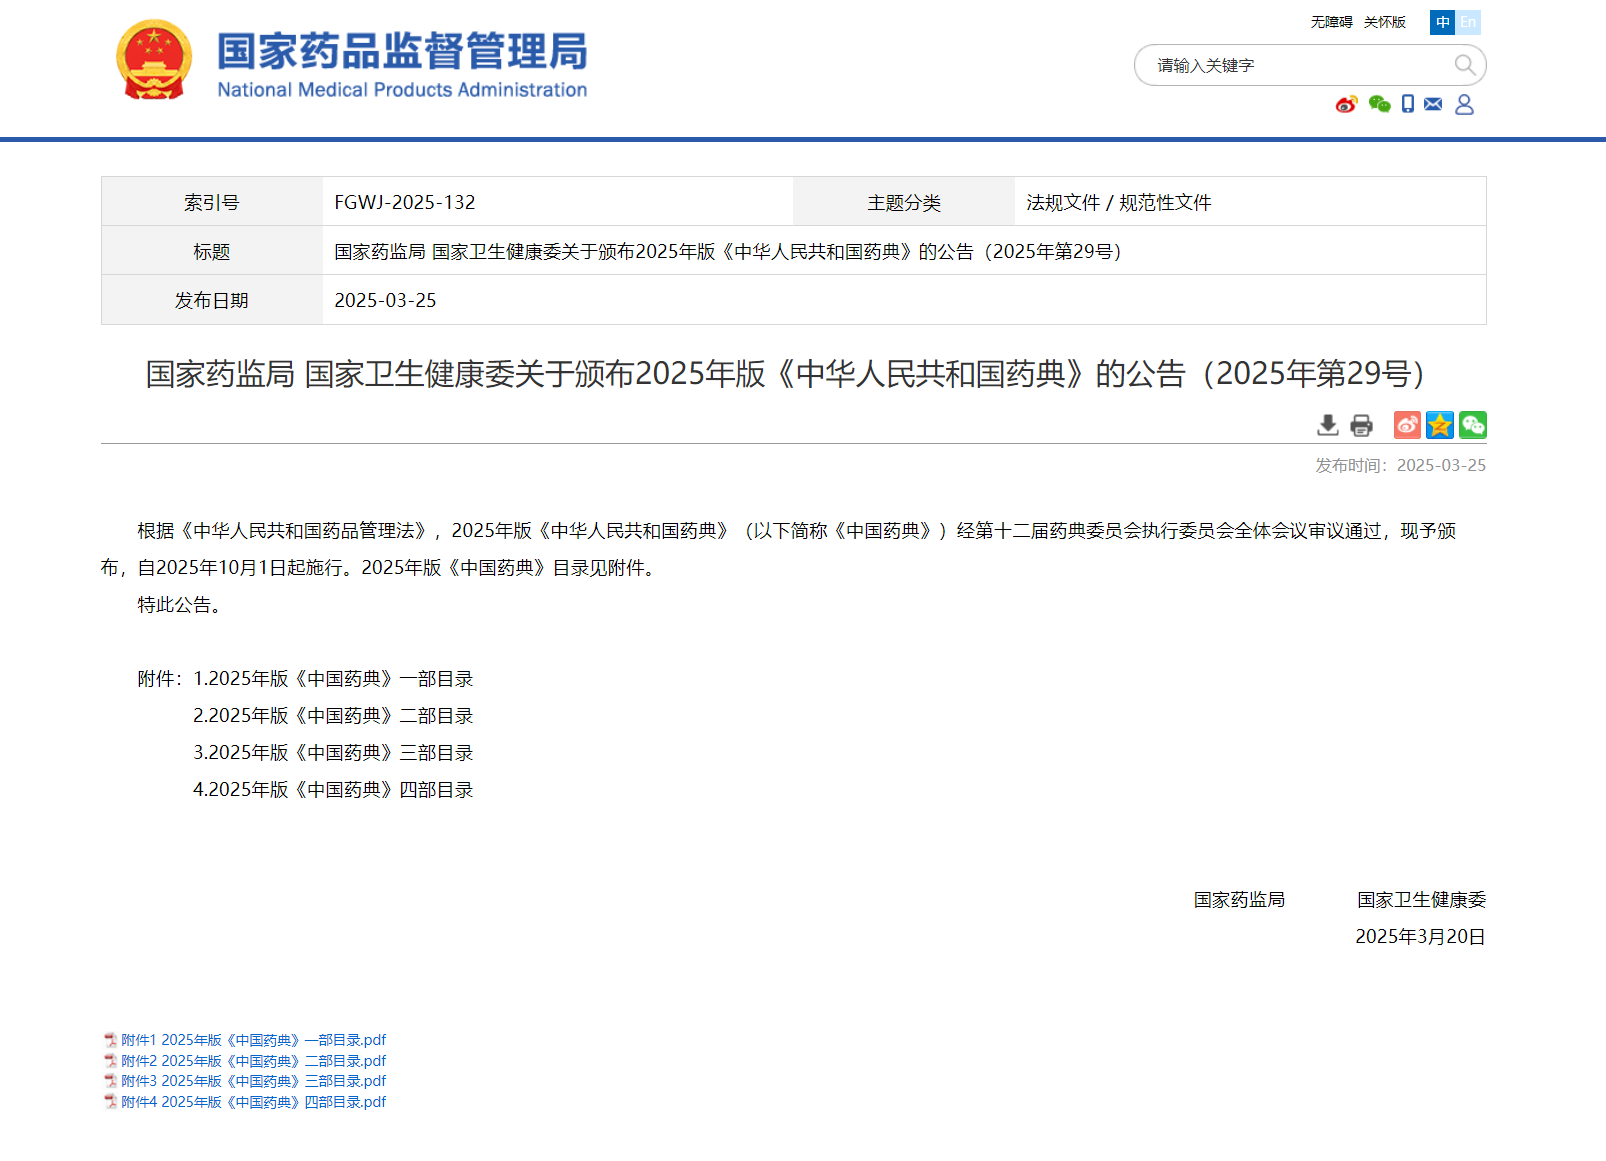Image resolution: width=1606 pixels, height=1161 pixels.
Task: Share article to Weibo (red share button)
Action: pos(1407,425)
